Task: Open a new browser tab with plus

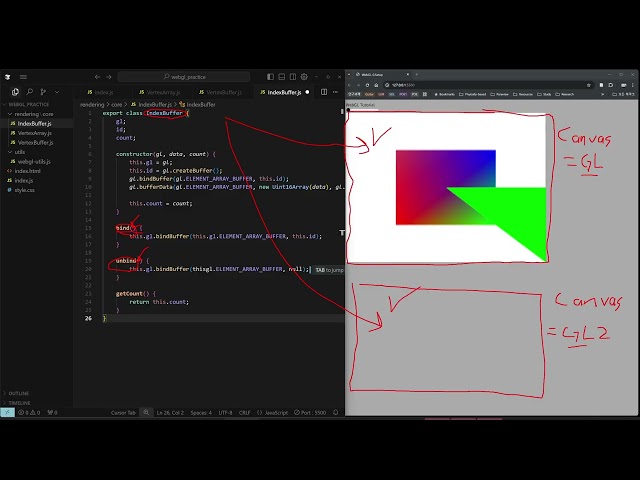Action: point(417,74)
